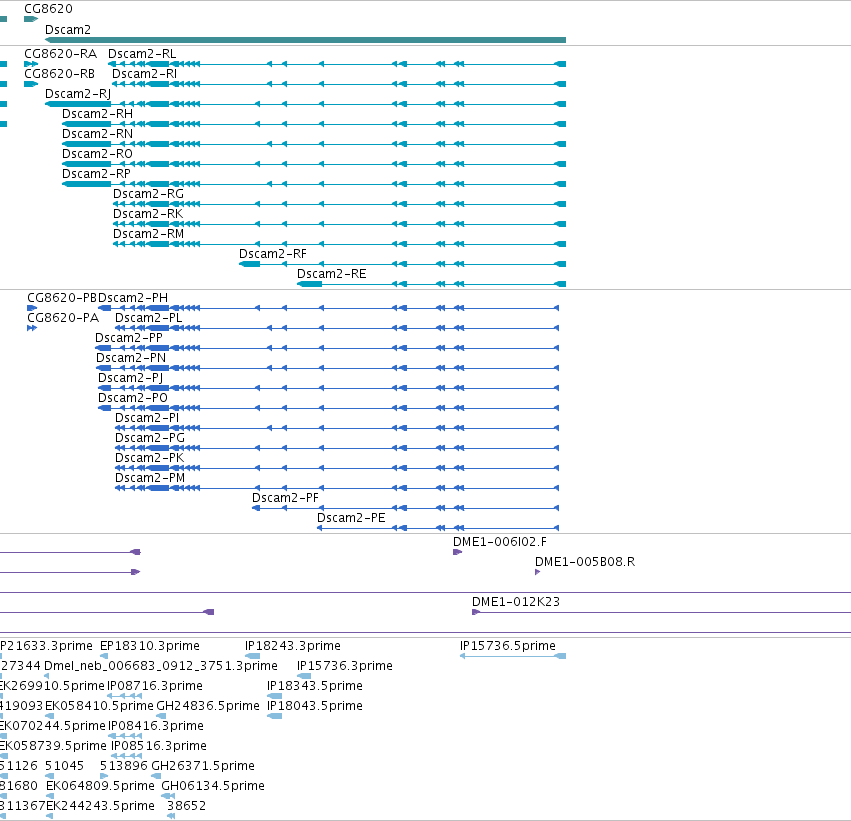Click the Dscam2-PF protein label
The image size is (851, 821).
[285, 498]
